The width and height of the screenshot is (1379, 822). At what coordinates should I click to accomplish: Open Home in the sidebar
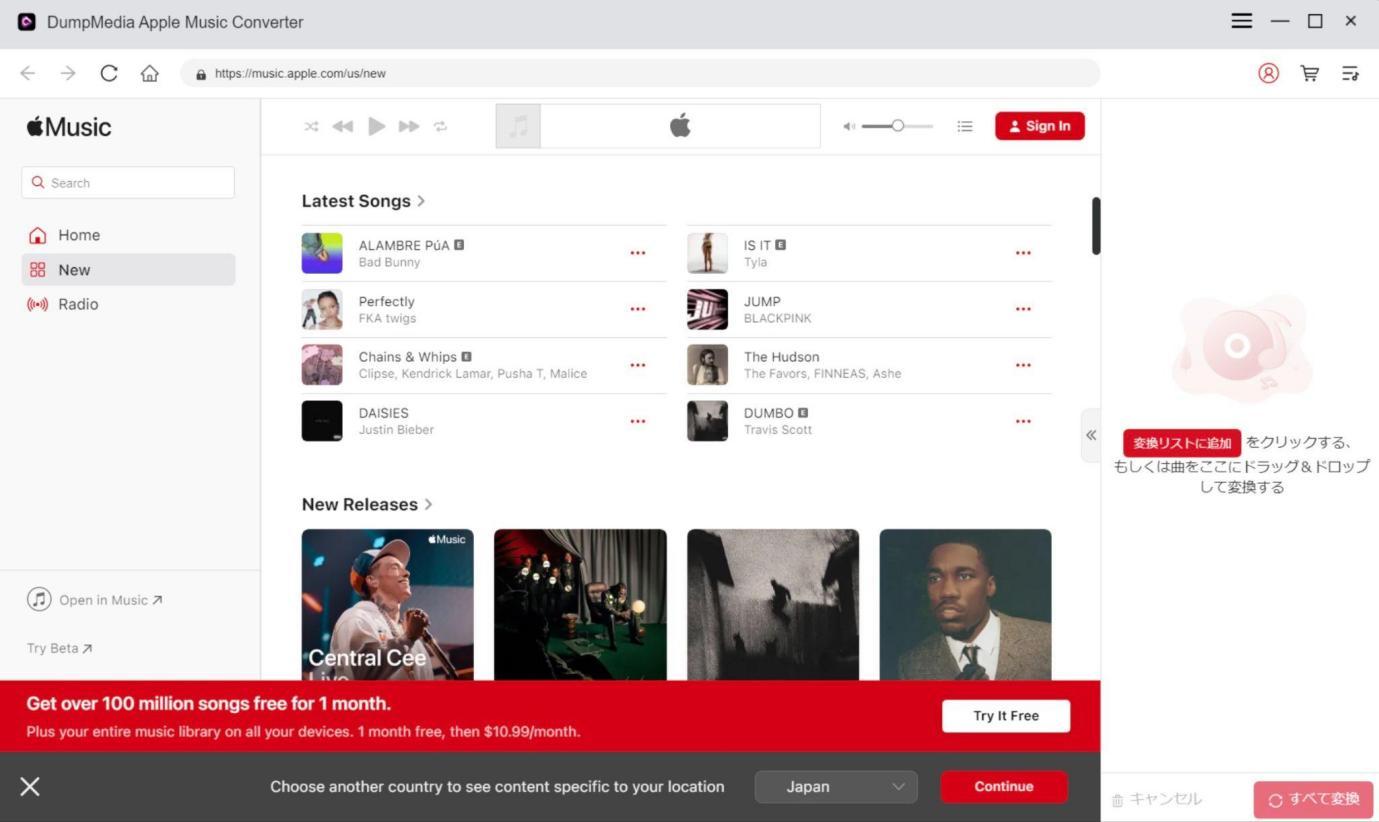pos(128,235)
